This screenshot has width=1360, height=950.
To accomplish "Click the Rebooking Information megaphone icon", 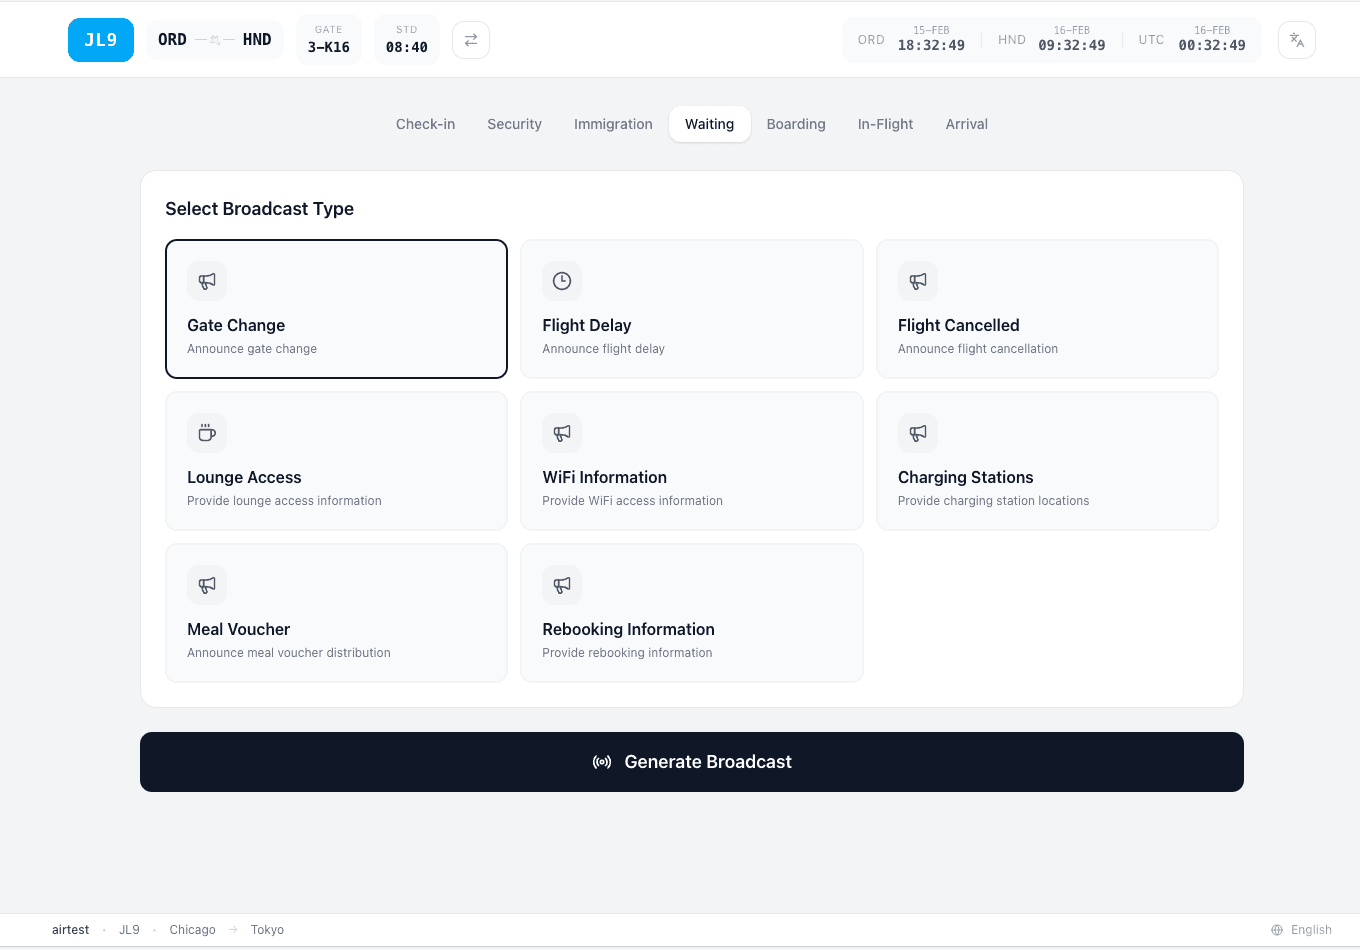I will click(562, 585).
